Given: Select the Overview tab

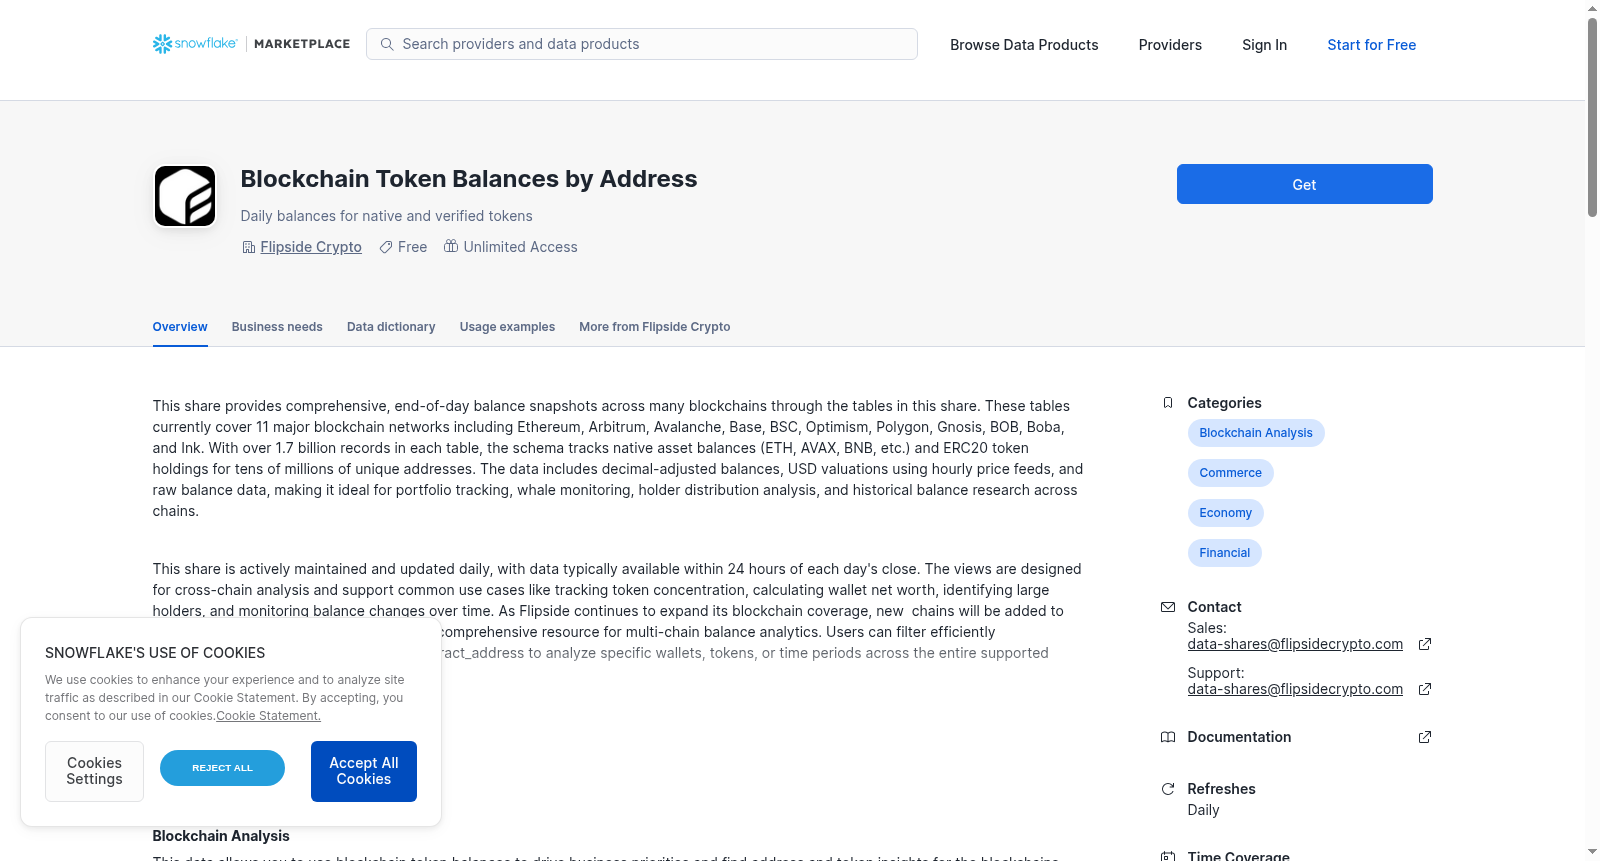Looking at the screenshot, I should tap(180, 327).
